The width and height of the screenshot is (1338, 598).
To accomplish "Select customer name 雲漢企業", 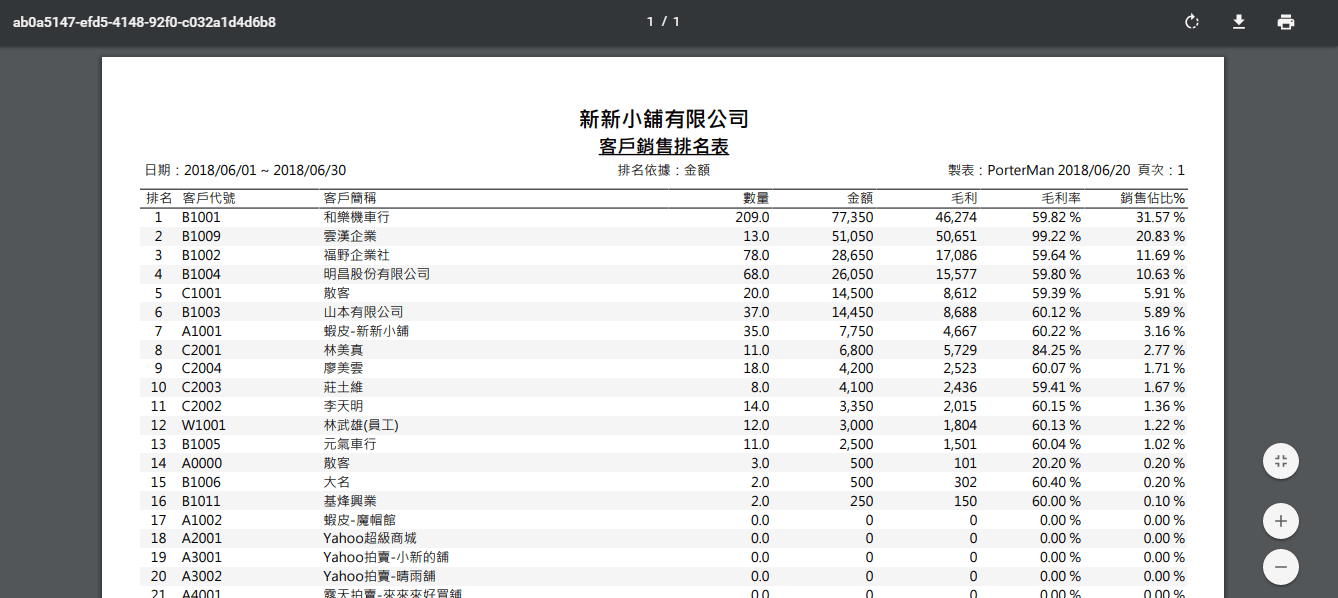I will coord(349,236).
